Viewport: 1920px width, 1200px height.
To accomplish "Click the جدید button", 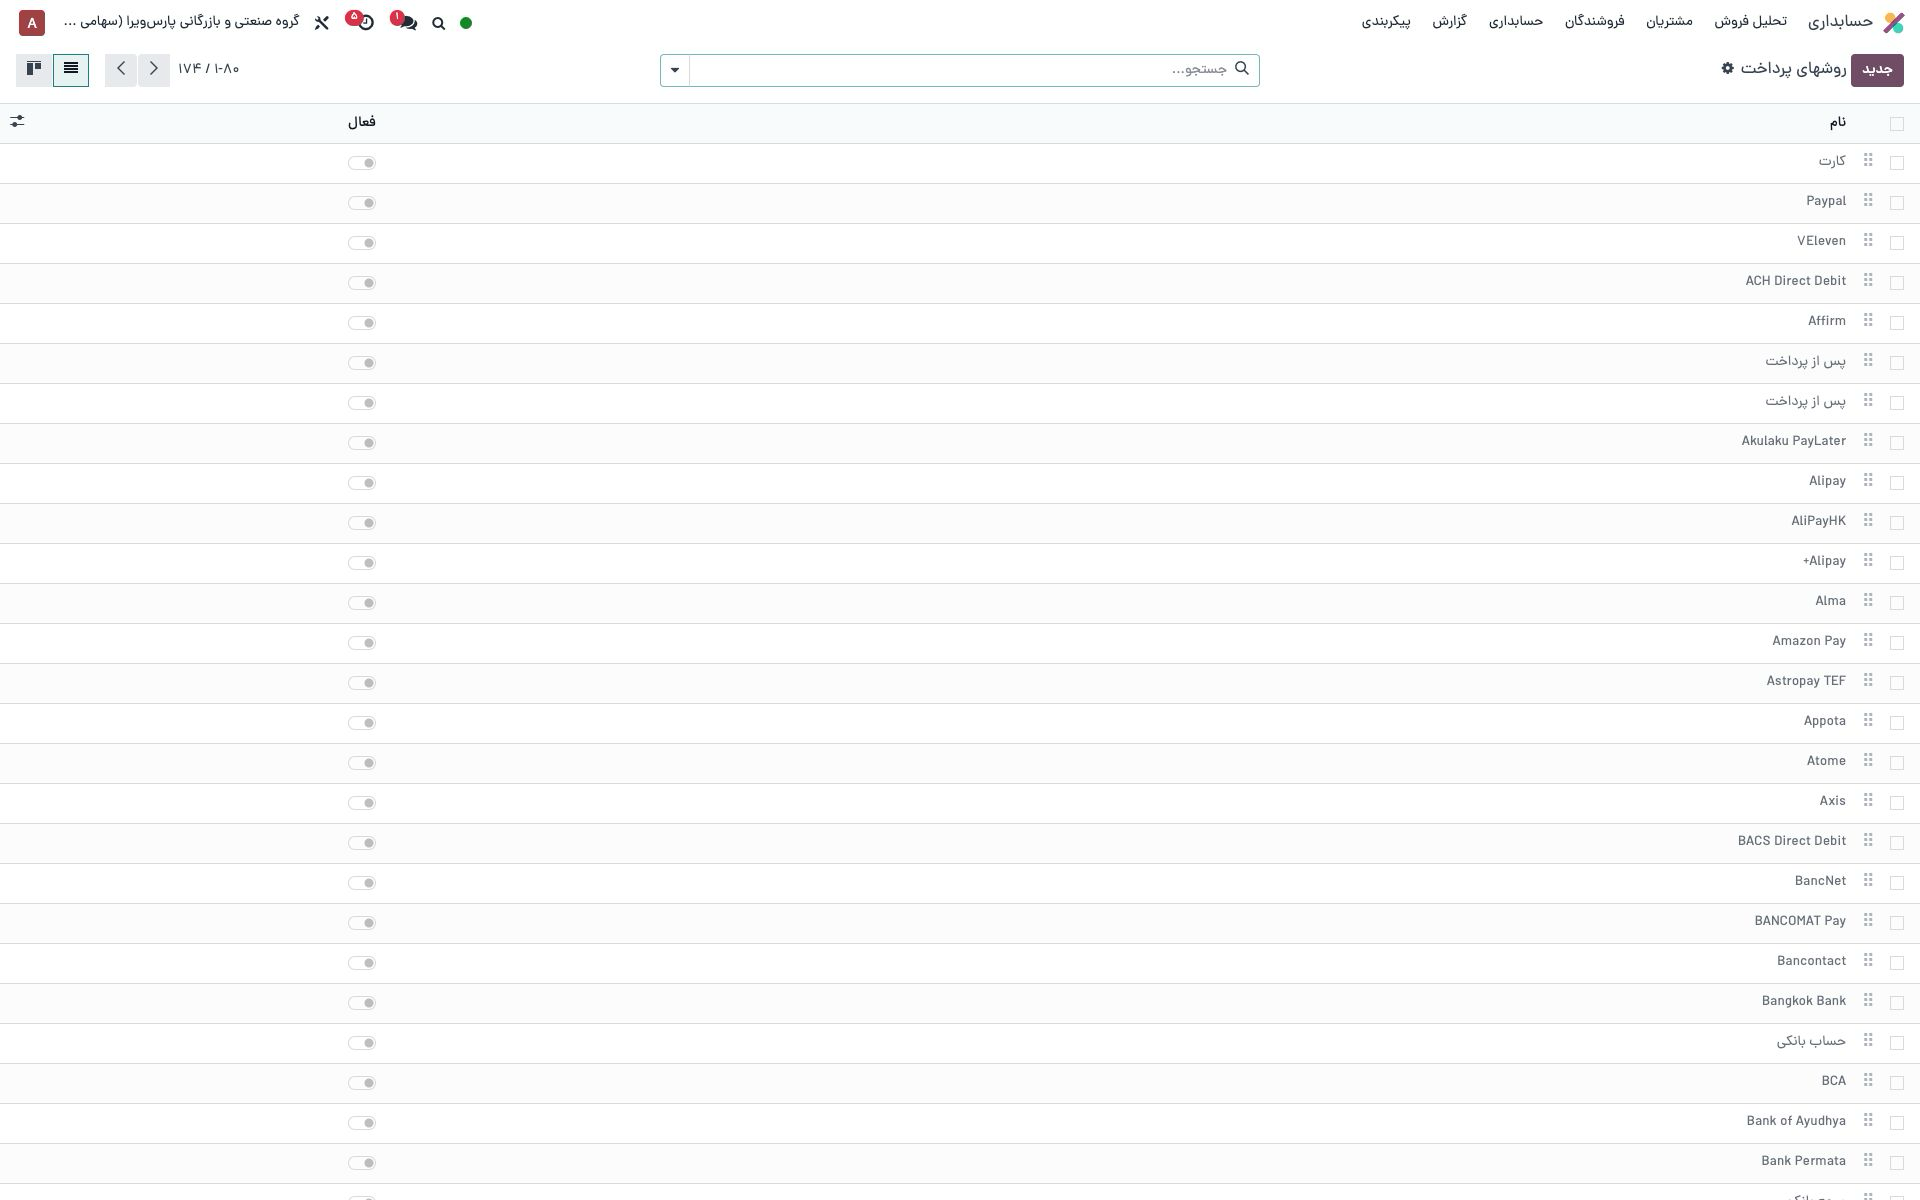I will click(1877, 70).
